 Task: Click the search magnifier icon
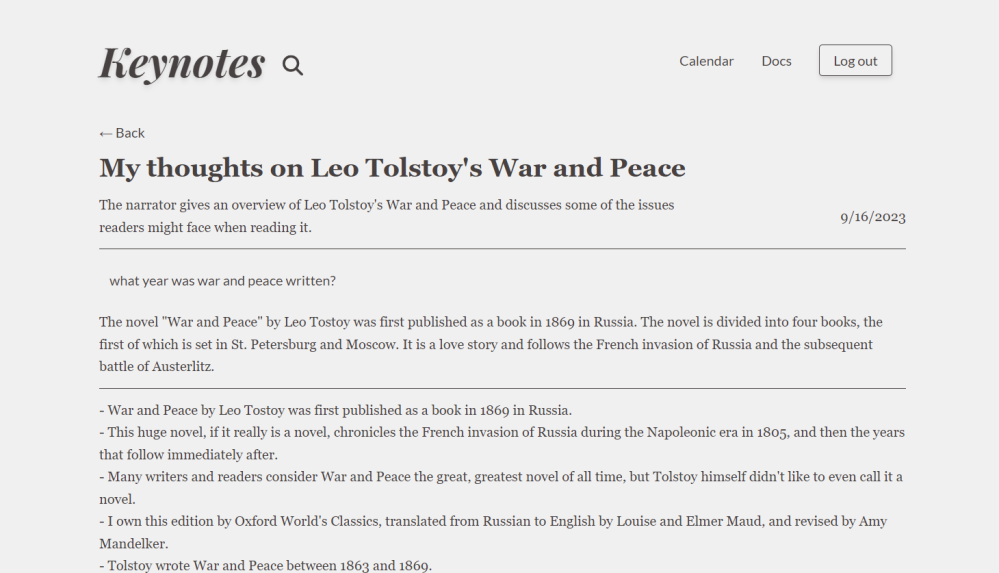click(292, 66)
